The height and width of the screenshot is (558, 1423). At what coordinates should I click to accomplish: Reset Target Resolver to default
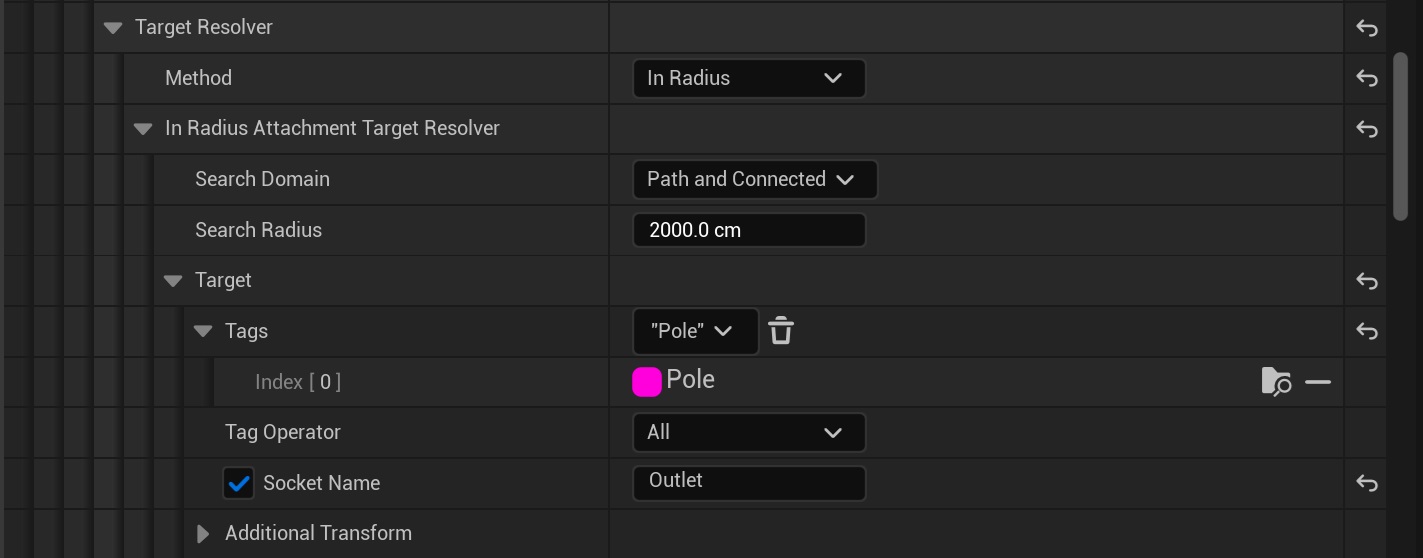pyautogui.click(x=1367, y=28)
